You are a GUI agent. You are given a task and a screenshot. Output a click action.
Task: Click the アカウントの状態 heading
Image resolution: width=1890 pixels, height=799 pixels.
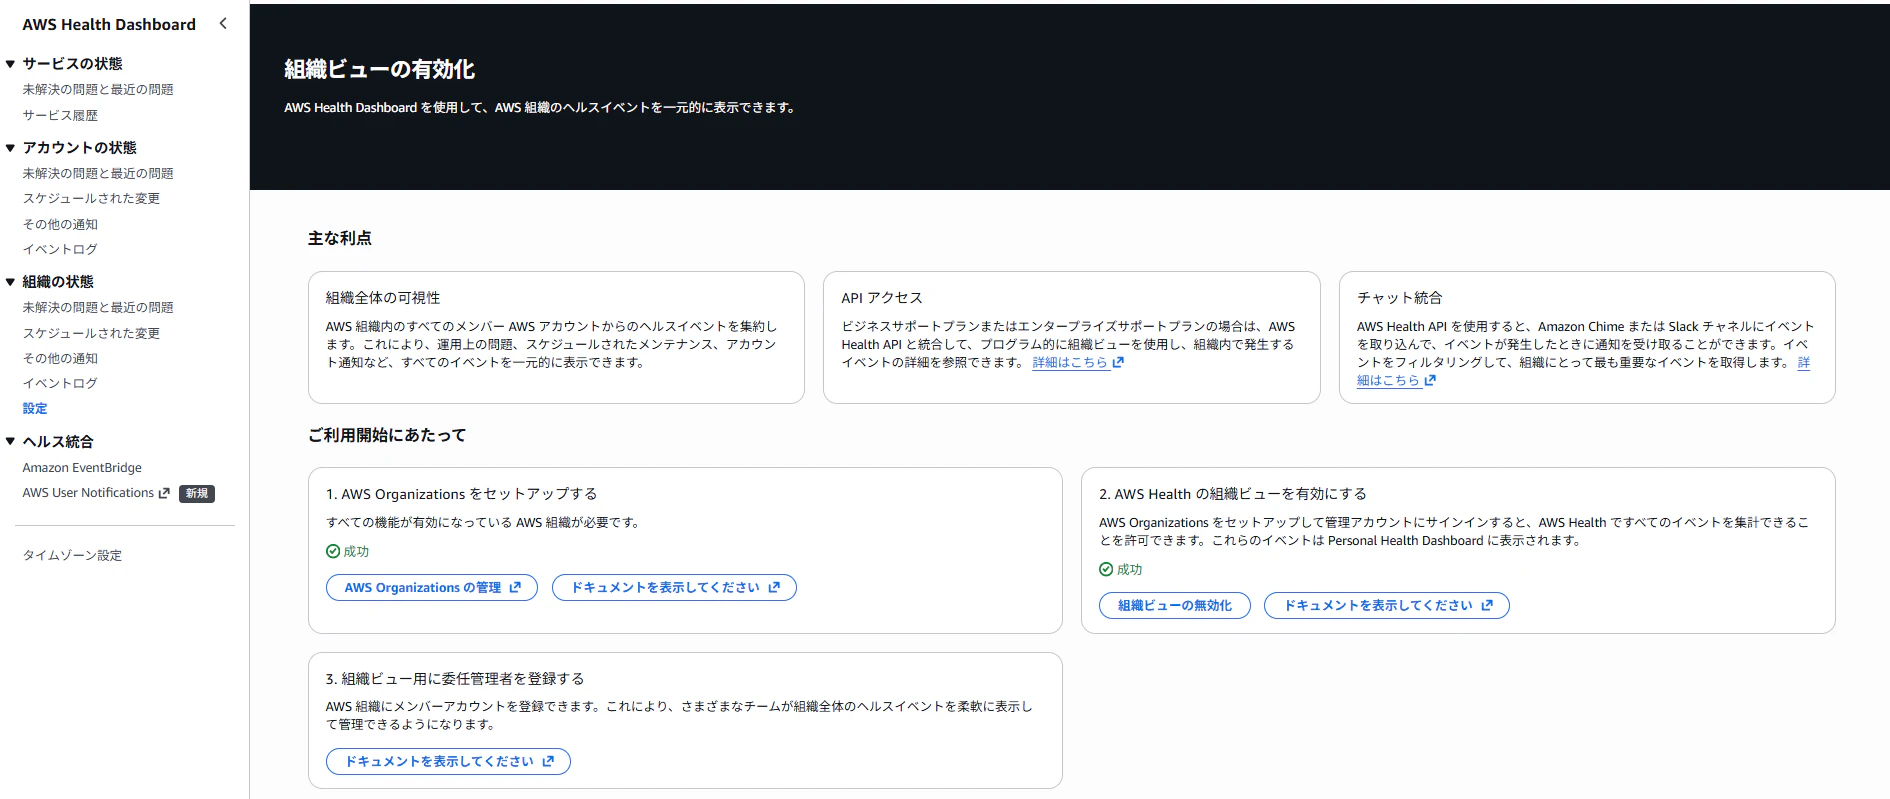pyautogui.click(x=79, y=148)
